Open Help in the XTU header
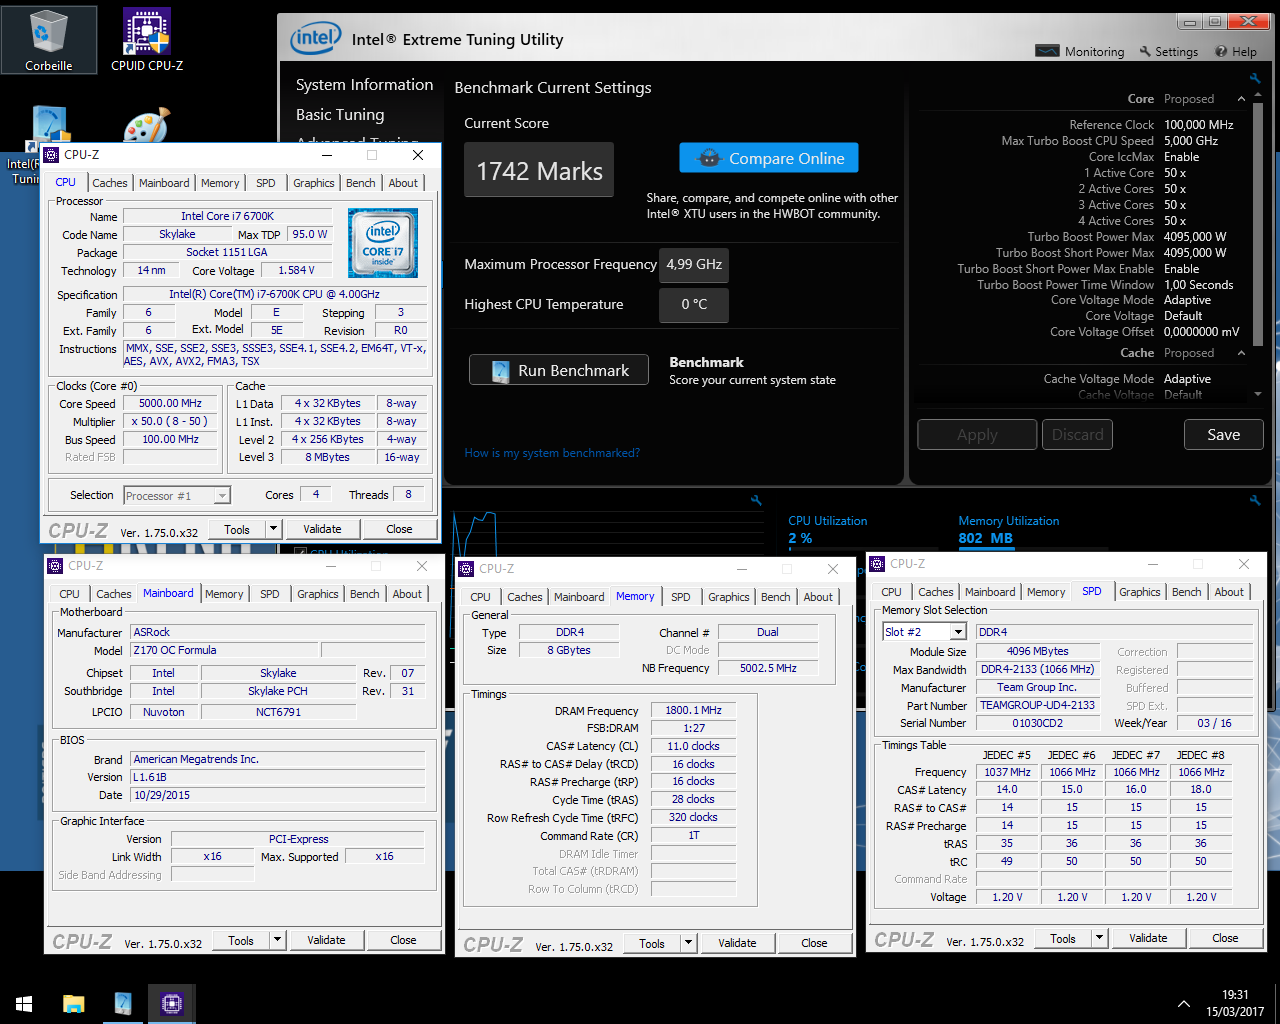 tap(1236, 52)
